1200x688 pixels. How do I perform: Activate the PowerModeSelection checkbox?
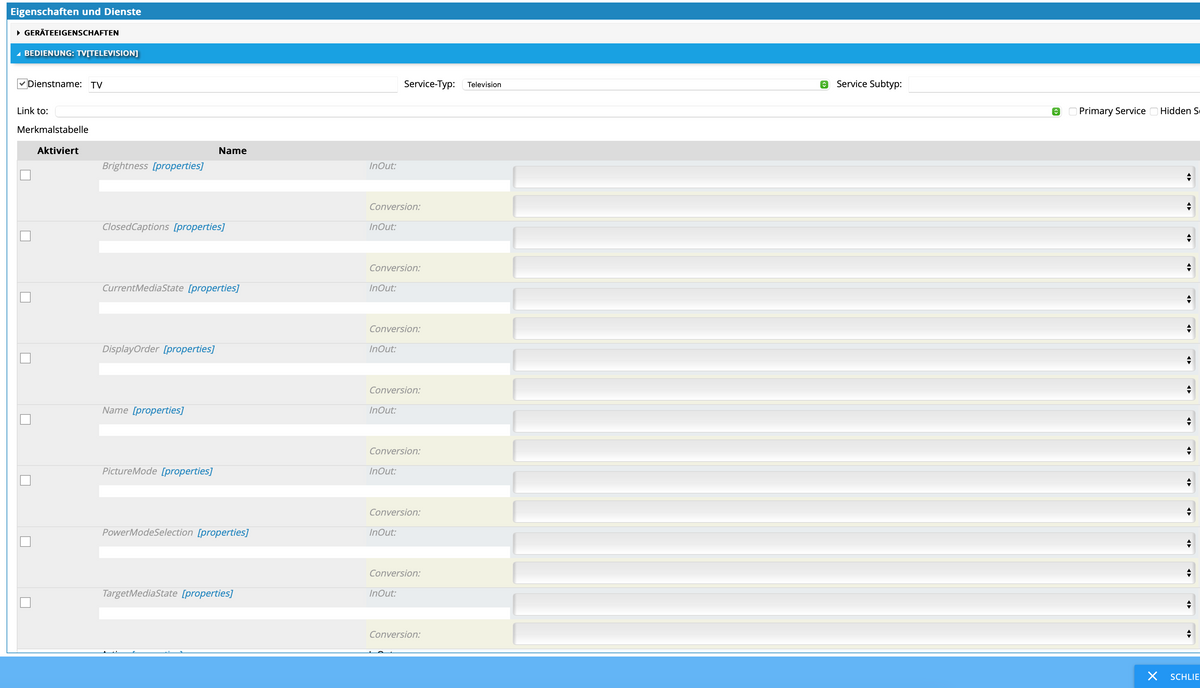[x=25, y=541]
